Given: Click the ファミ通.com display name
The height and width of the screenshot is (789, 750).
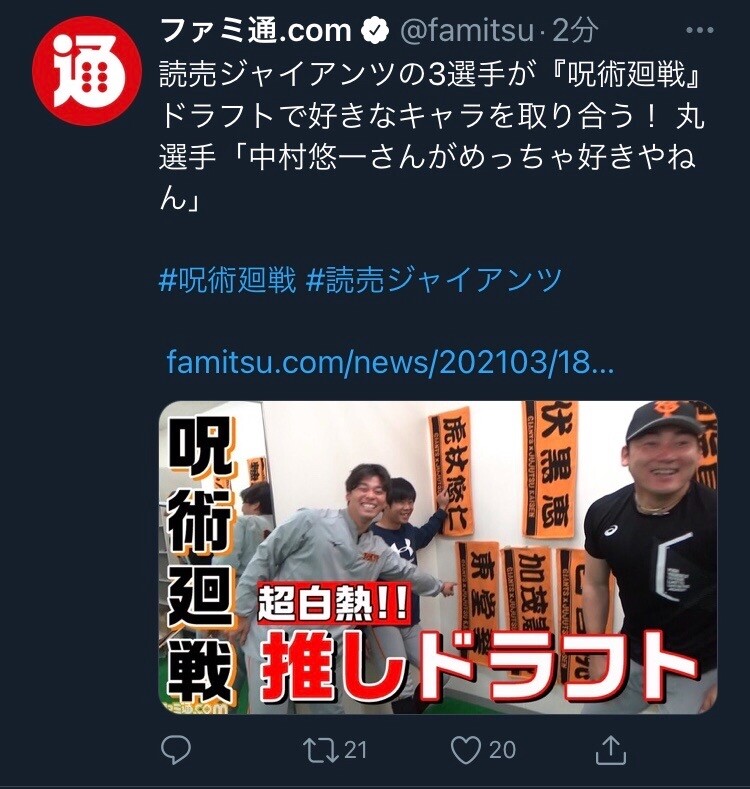Looking at the screenshot, I should [x=256, y=31].
